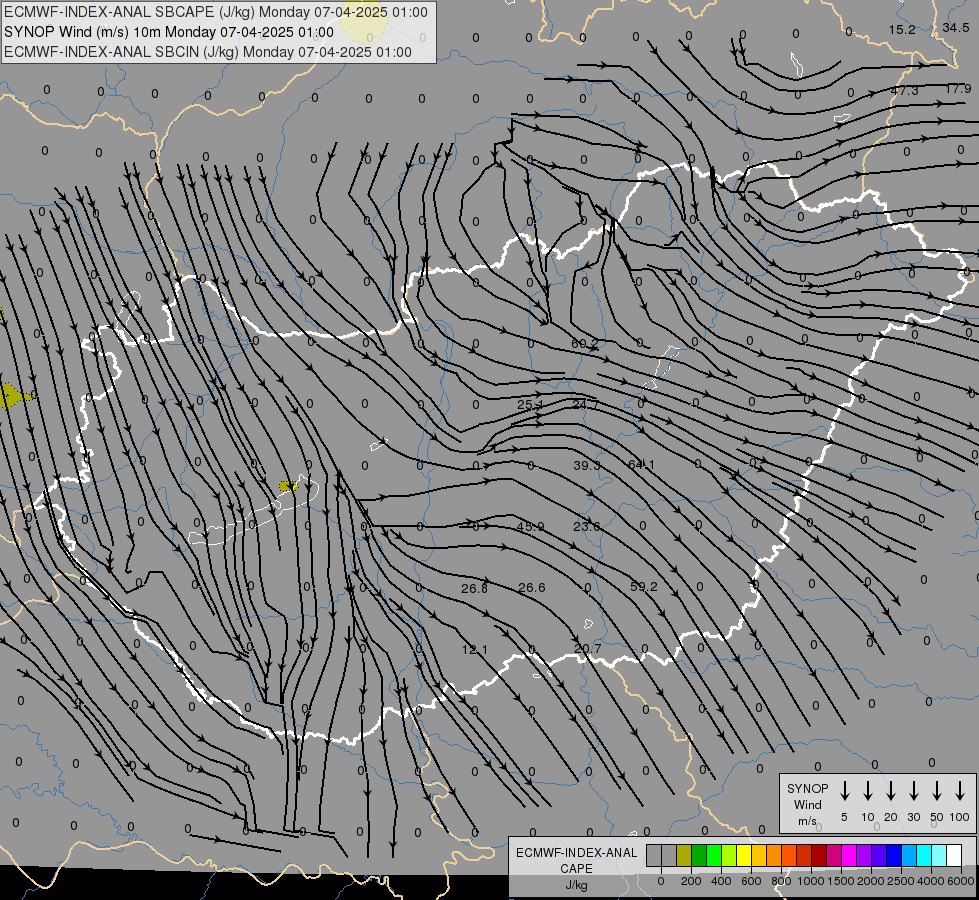Pick the olive swatch in CAPE color scale
Image resolution: width=979 pixels, height=900 pixels.
pos(684,856)
